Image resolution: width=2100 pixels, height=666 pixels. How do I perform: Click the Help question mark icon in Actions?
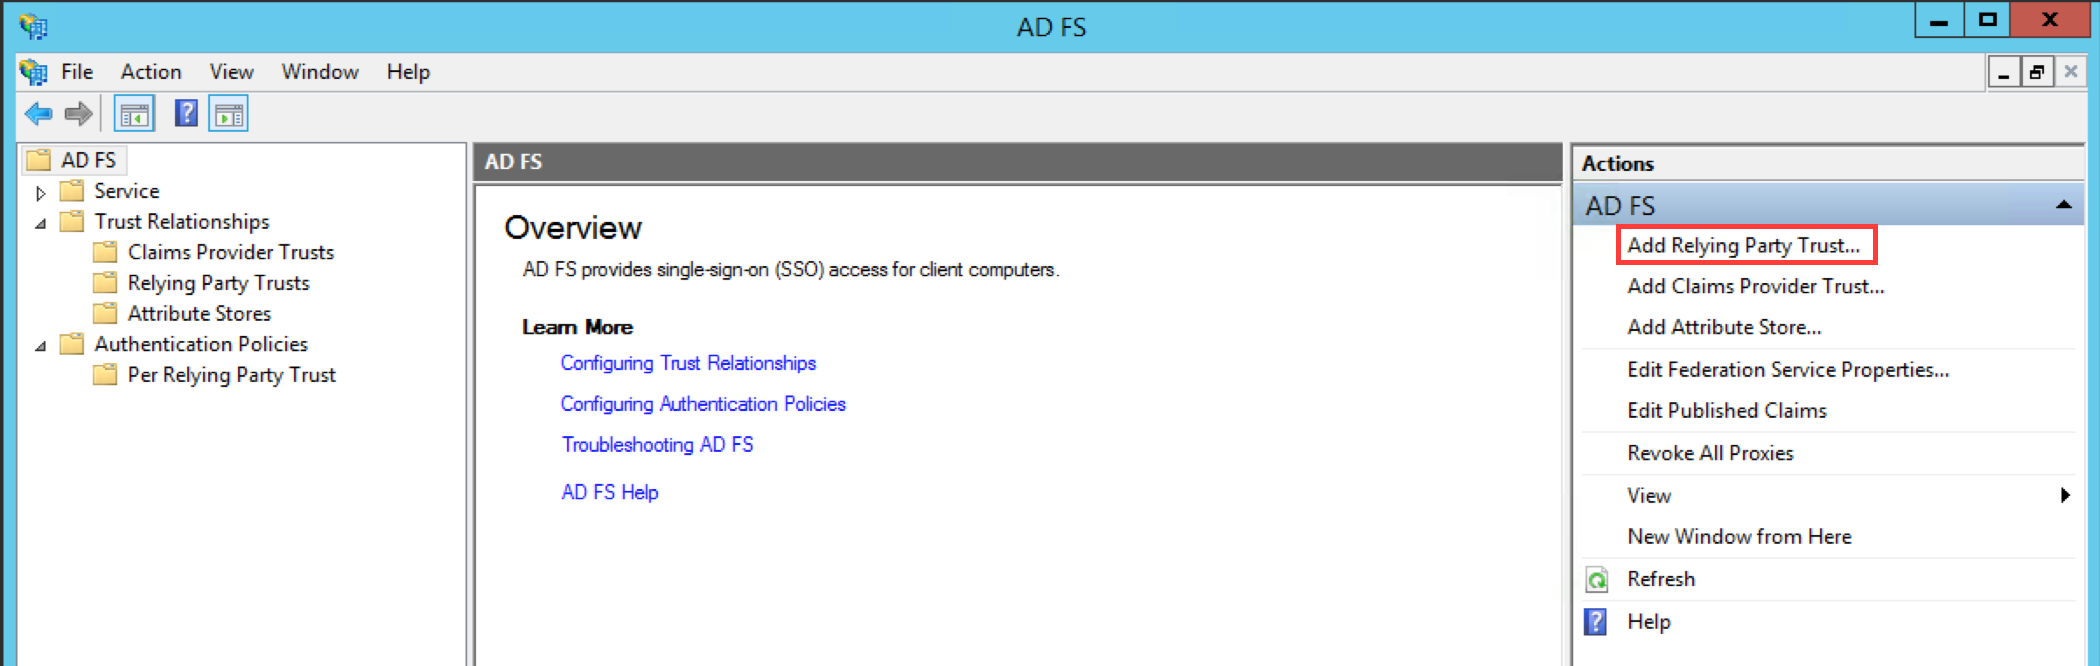click(1596, 622)
